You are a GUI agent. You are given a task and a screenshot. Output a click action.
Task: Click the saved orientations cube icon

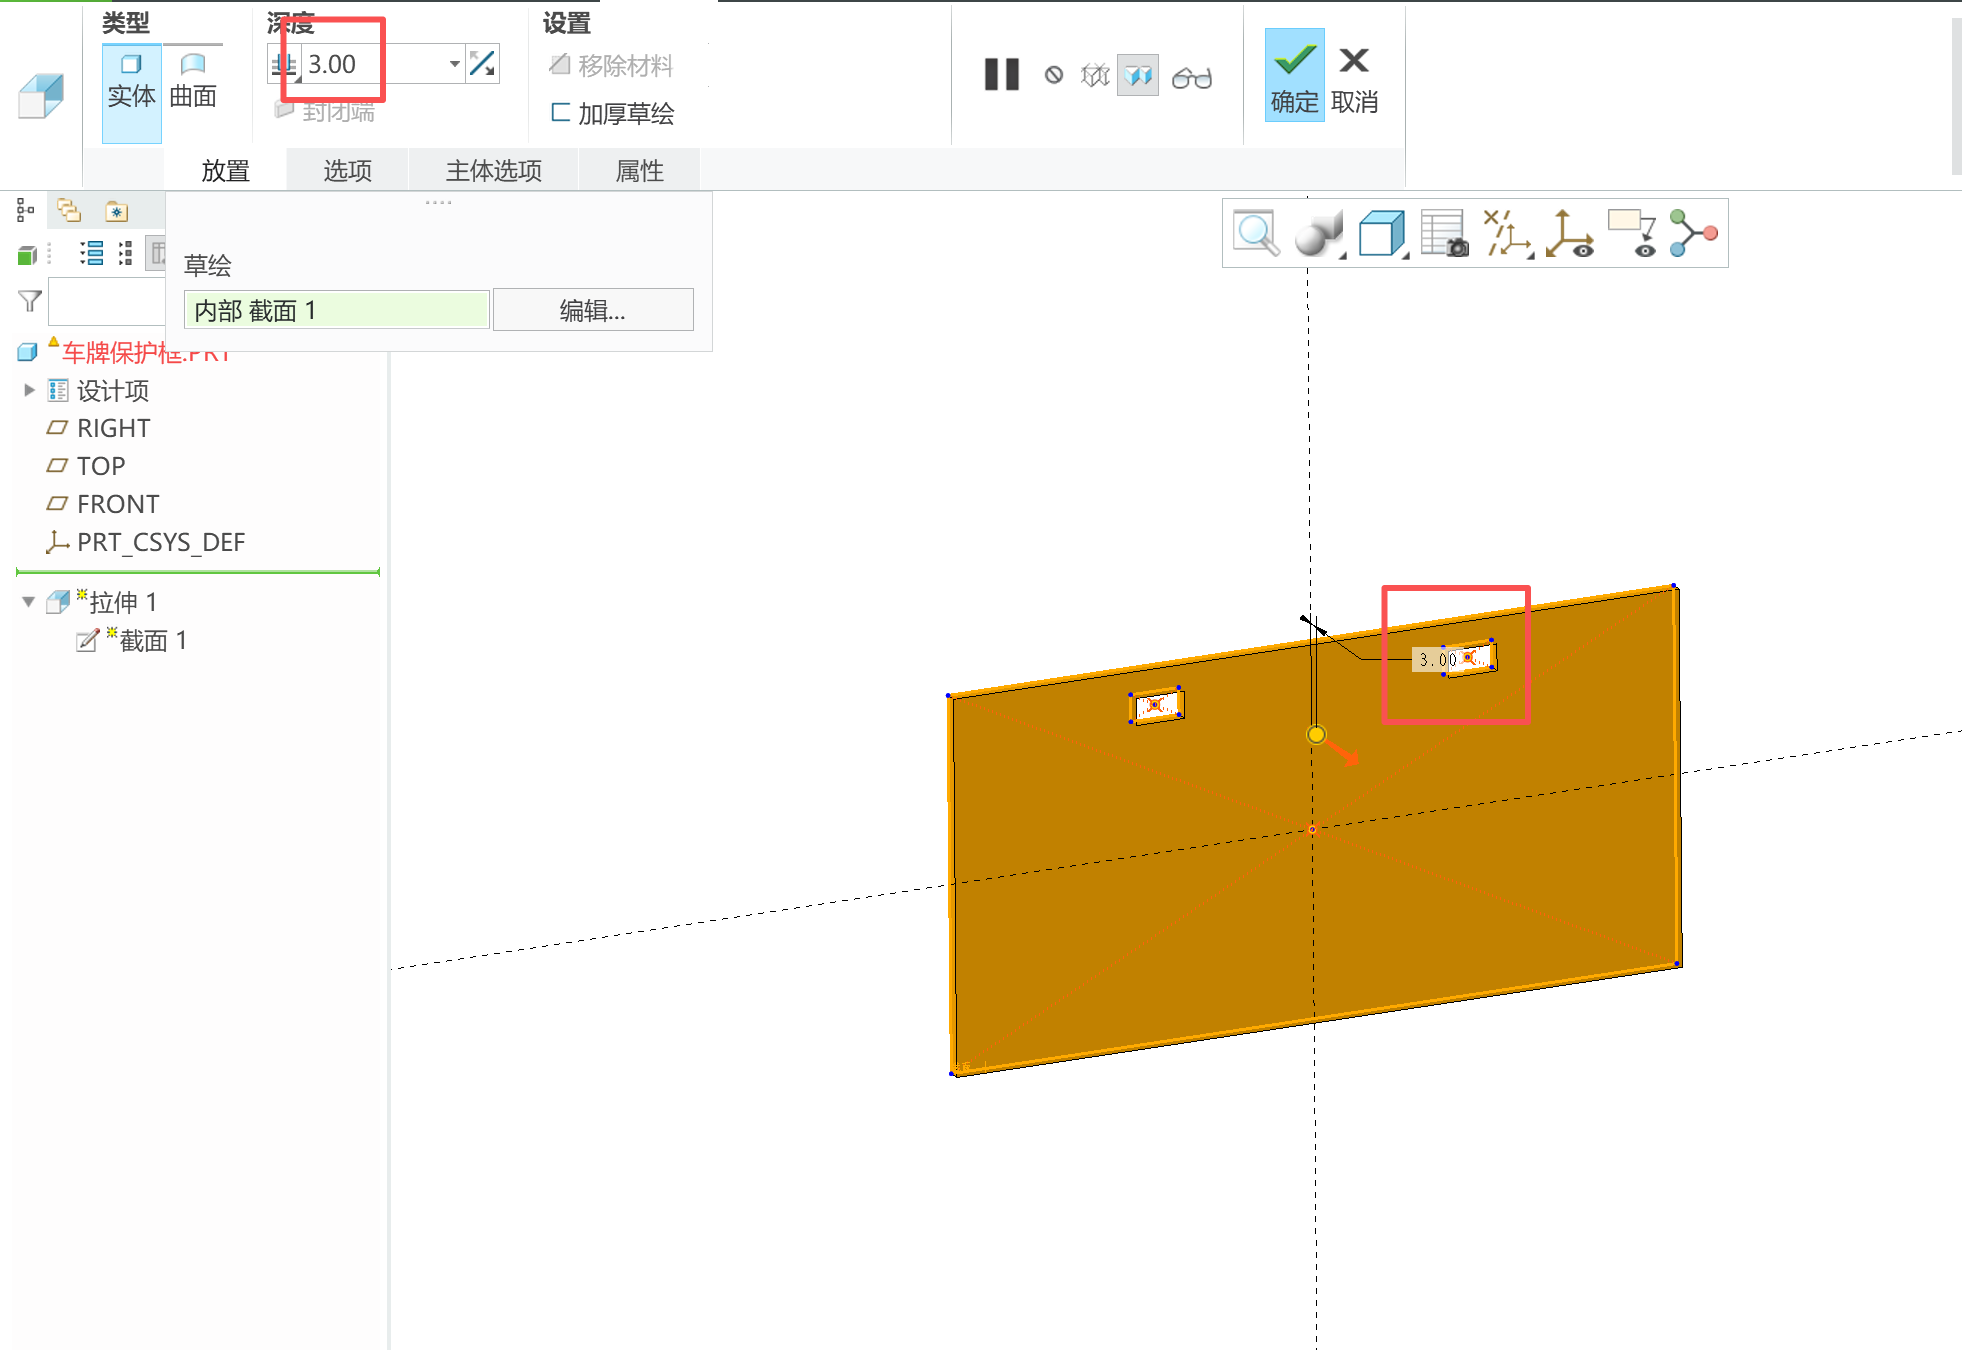click(x=1381, y=234)
